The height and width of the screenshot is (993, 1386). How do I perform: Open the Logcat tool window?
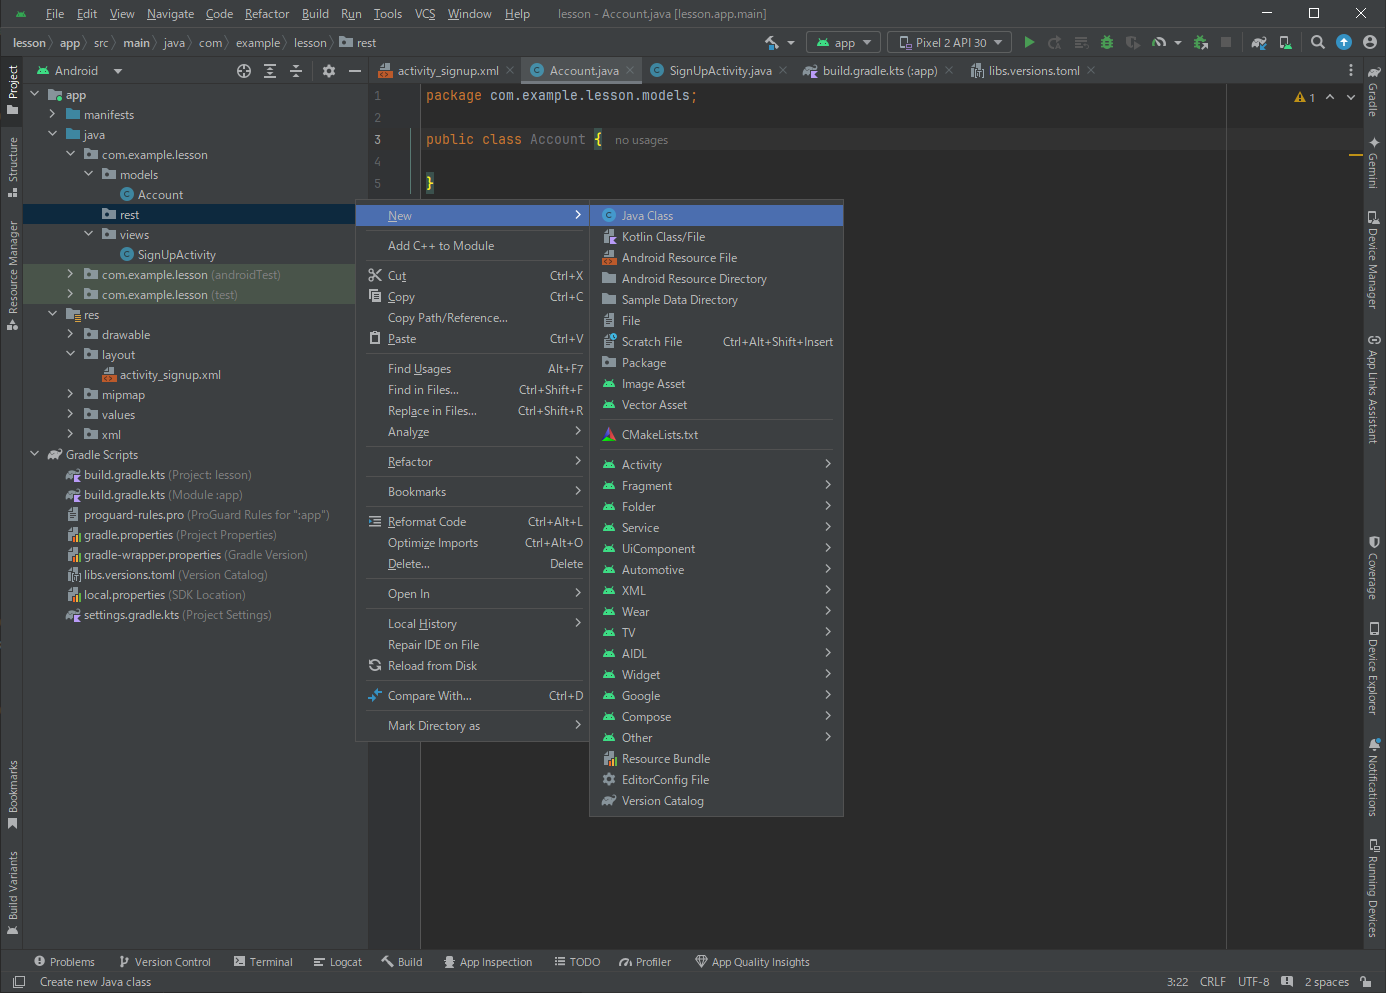coord(338,962)
